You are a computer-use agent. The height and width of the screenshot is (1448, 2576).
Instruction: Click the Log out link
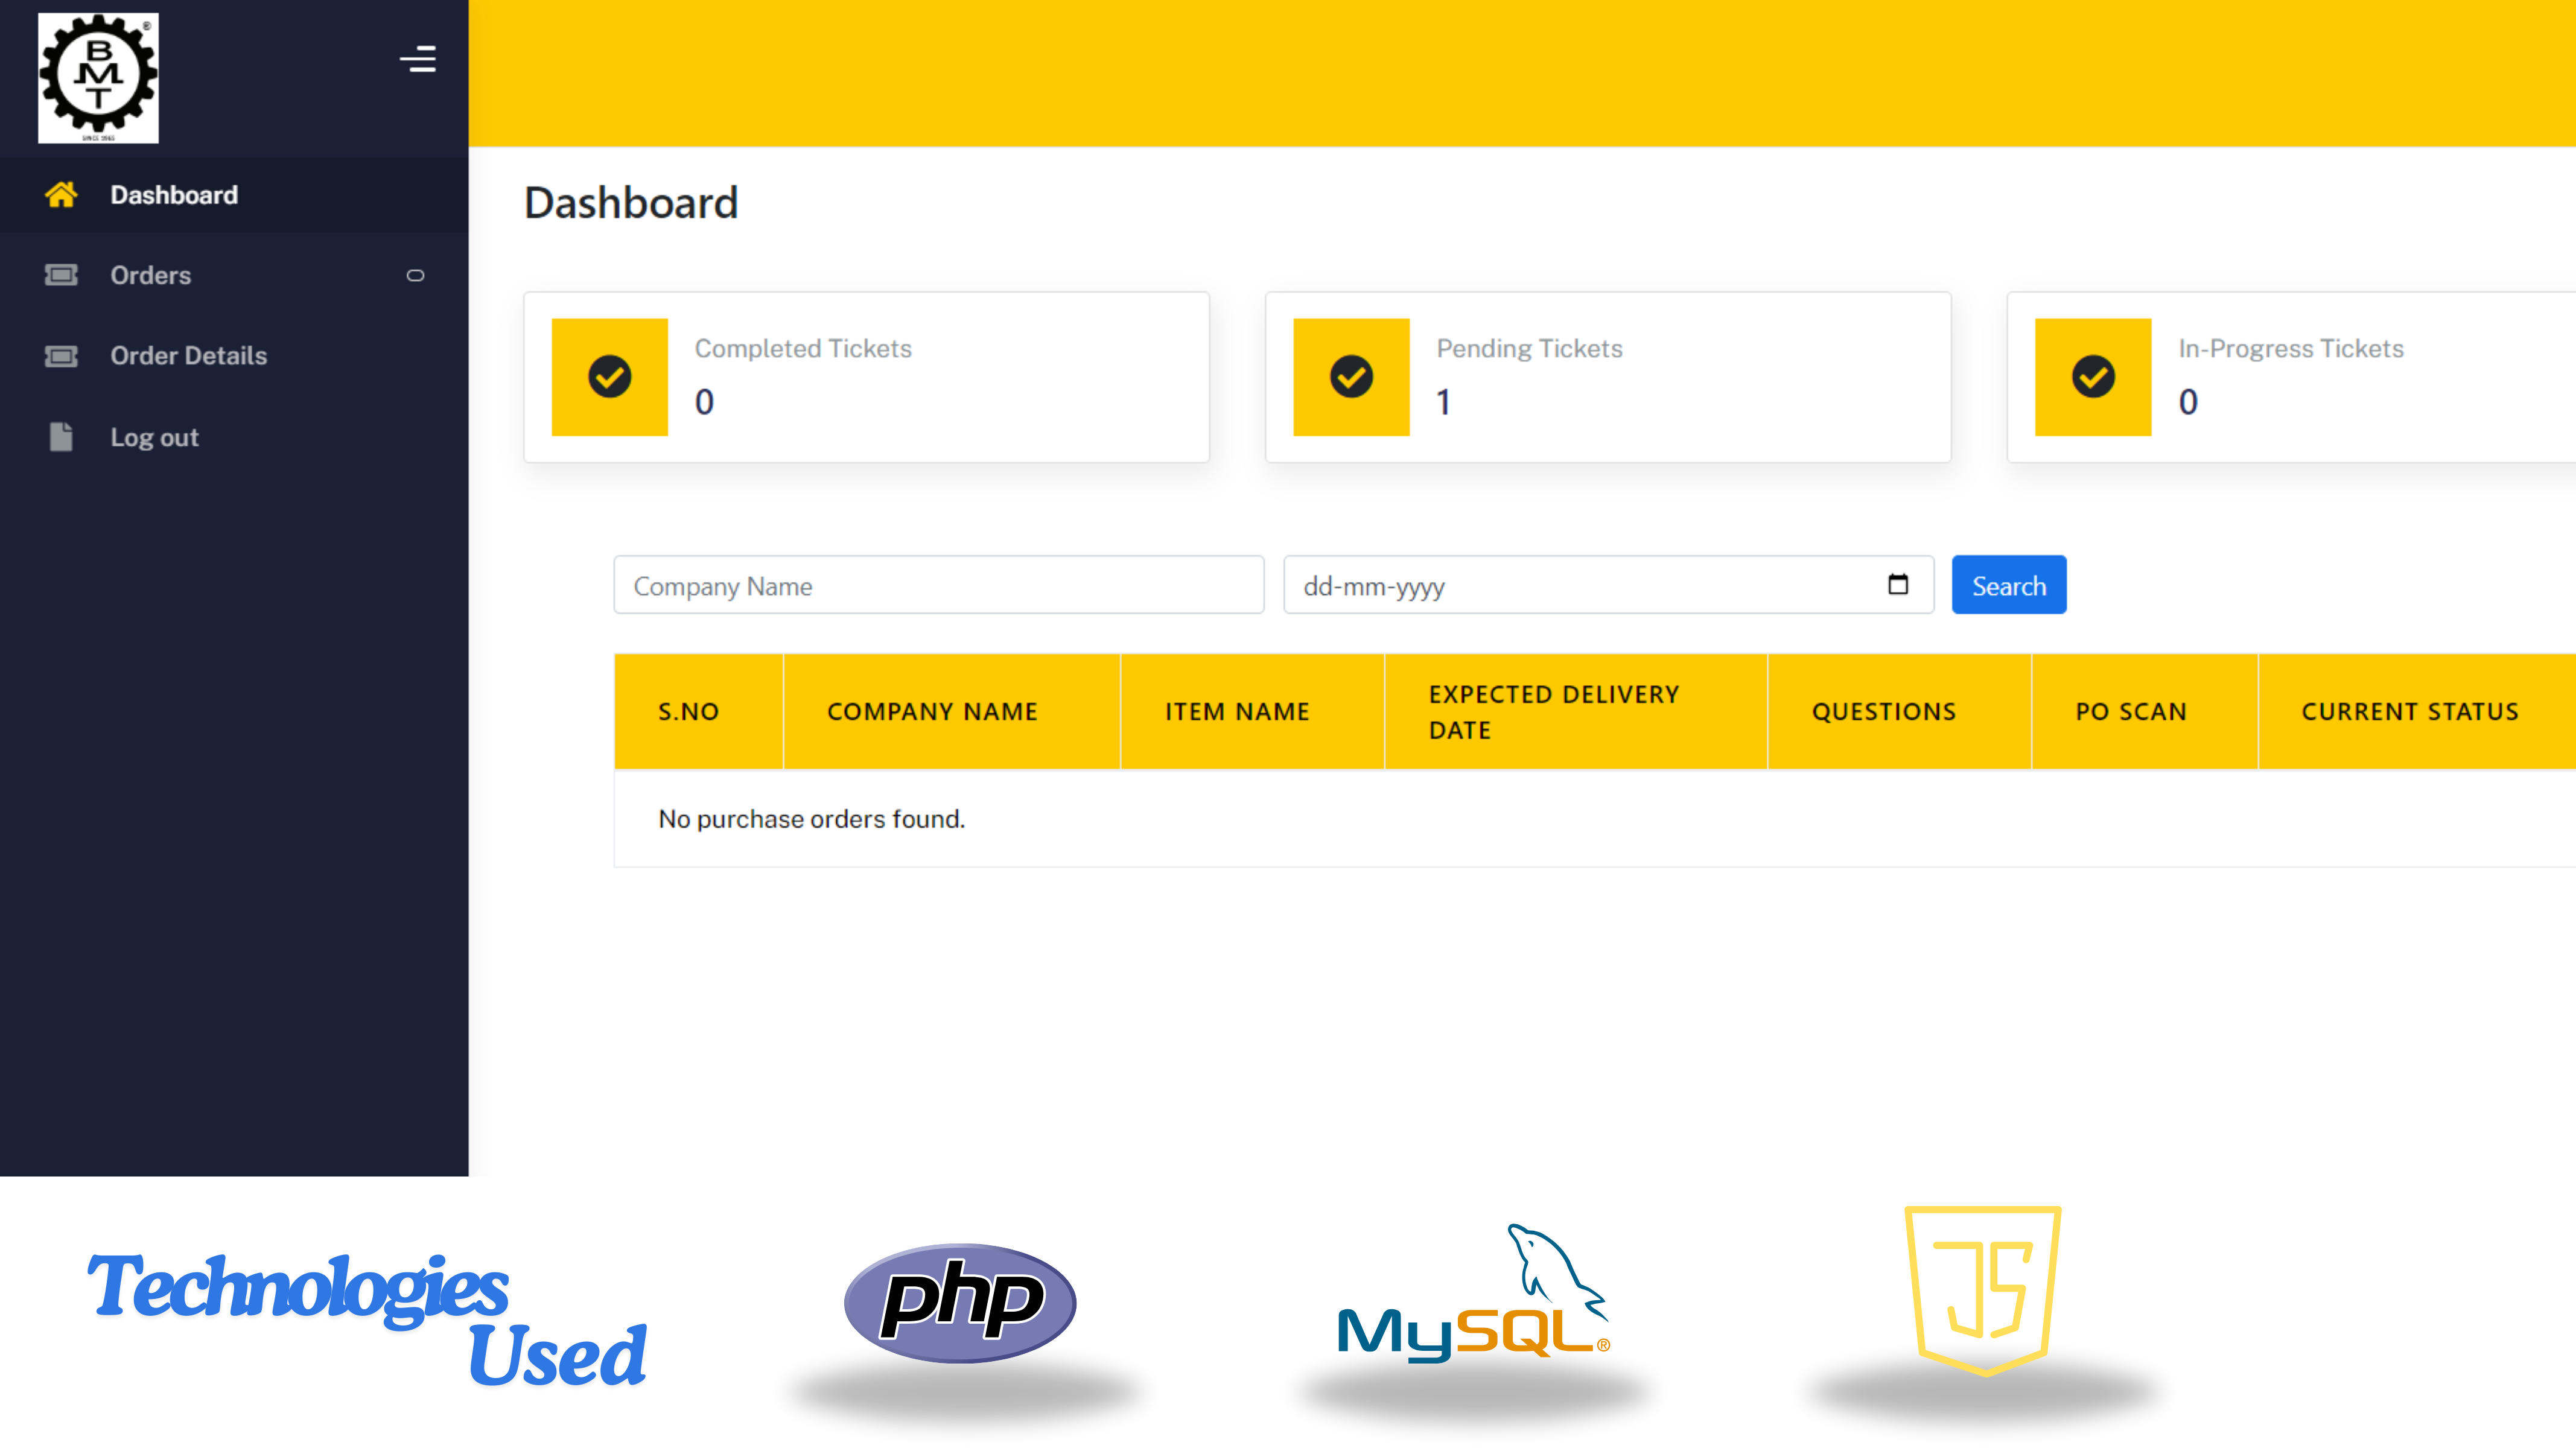point(154,437)
